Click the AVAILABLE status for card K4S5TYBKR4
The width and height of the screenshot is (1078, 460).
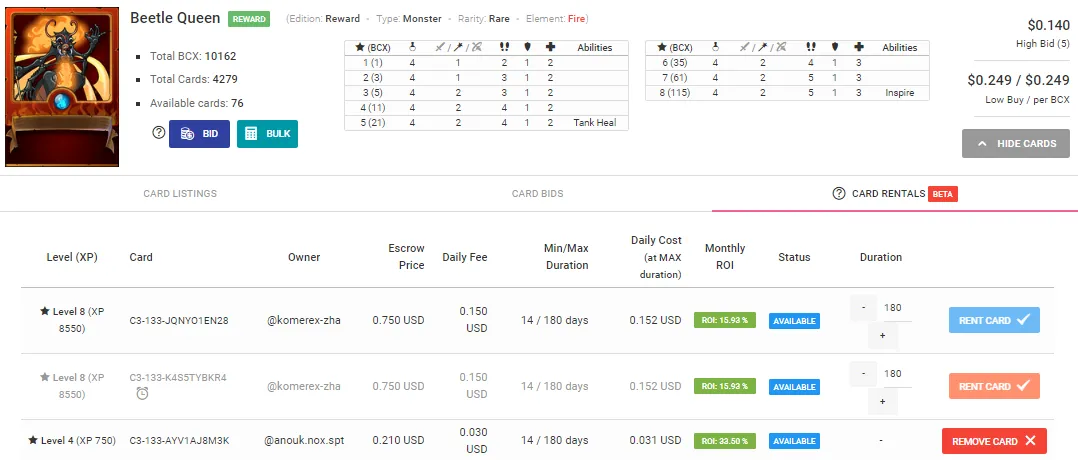[794, 387]
